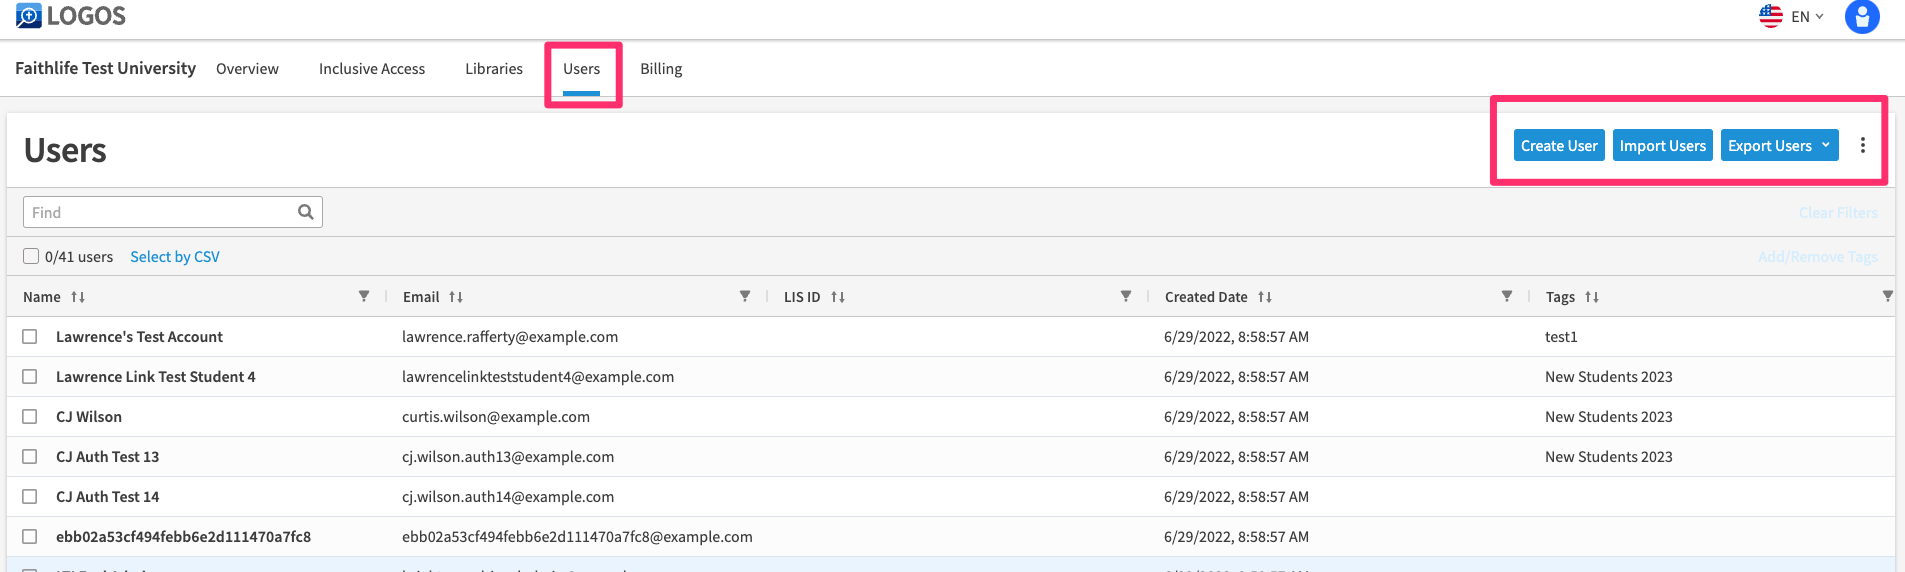Viewport: 1905px width, 572px height.
Task: Click the Logos logo icon
Action: (28, 15)
